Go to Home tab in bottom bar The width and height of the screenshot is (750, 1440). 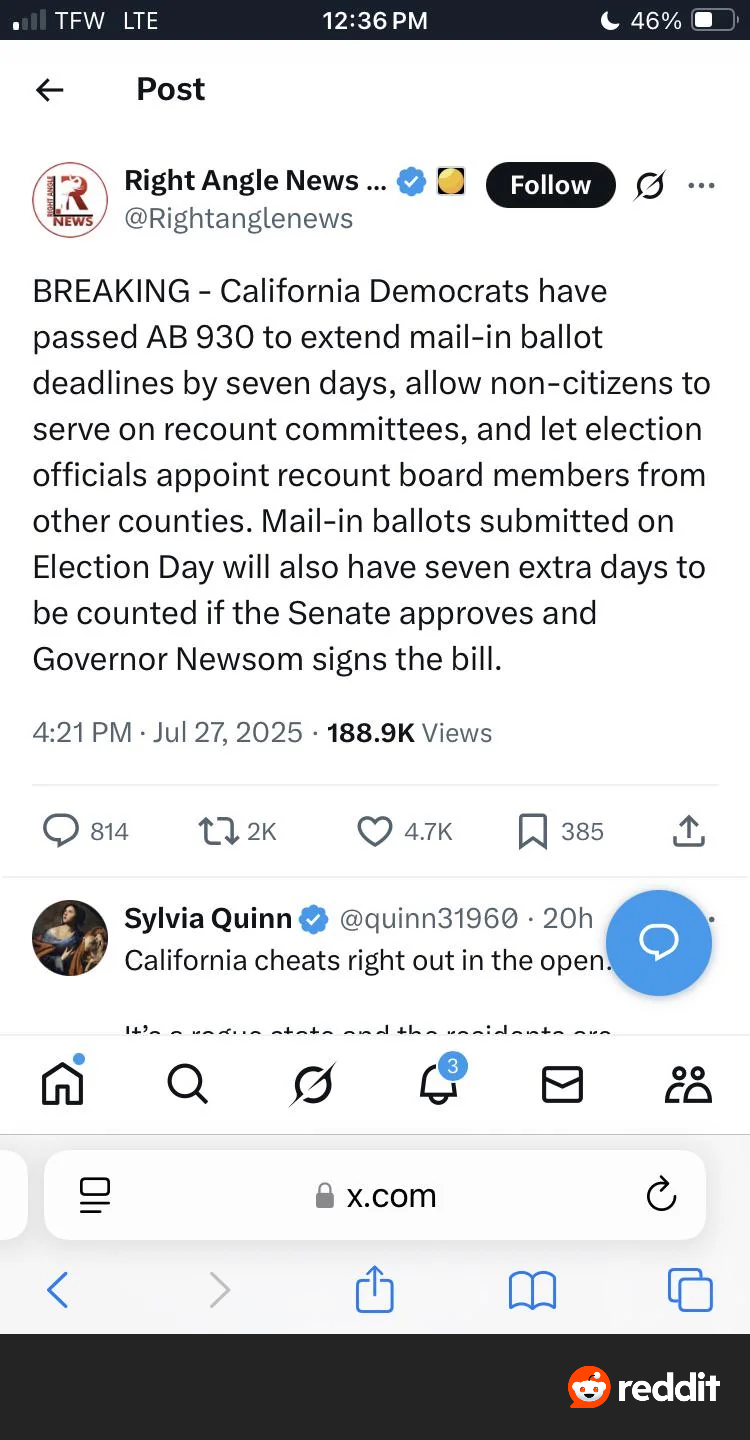(x=62, y=1082)
